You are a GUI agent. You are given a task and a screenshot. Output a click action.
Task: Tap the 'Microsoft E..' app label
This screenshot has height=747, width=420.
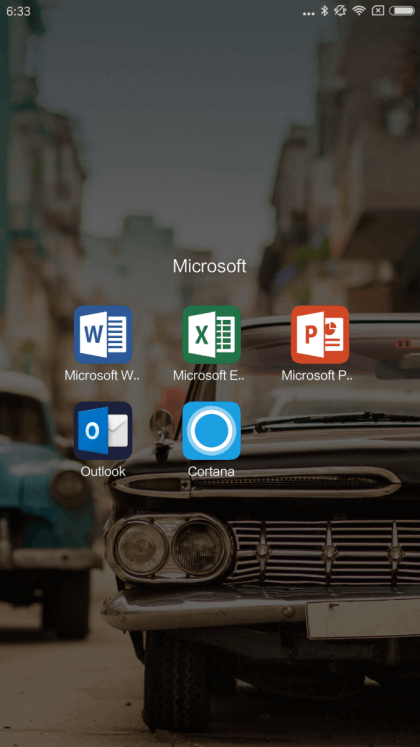(209, 375)
